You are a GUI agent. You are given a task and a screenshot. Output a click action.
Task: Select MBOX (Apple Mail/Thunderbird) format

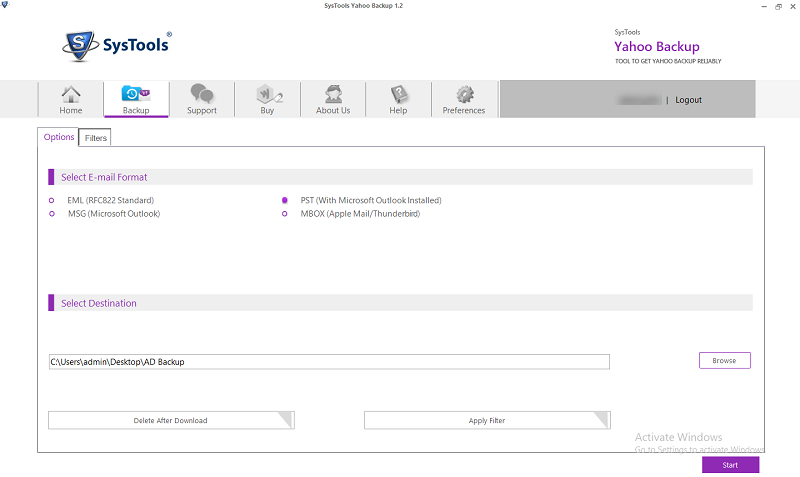pyautogui.click(x=285, y=214)
